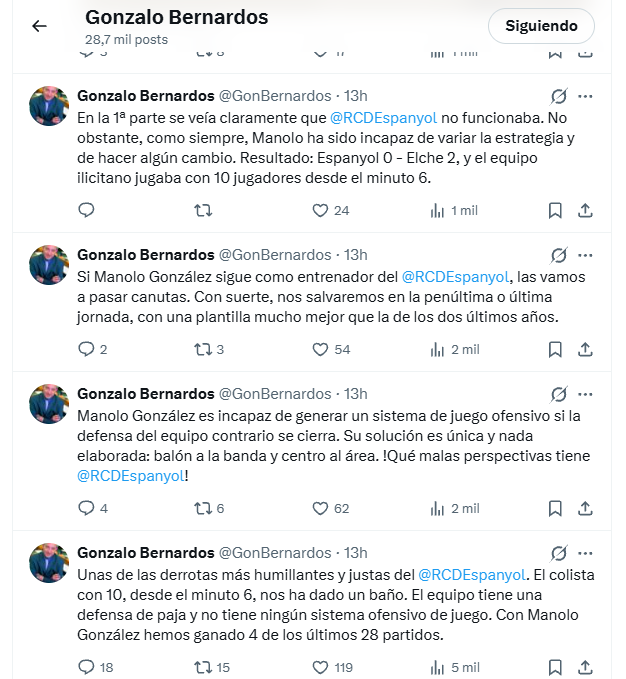Open the Grok explain icon on 'pasar canutas' tweet
This screenshot has width=626, height=679.
558,255
